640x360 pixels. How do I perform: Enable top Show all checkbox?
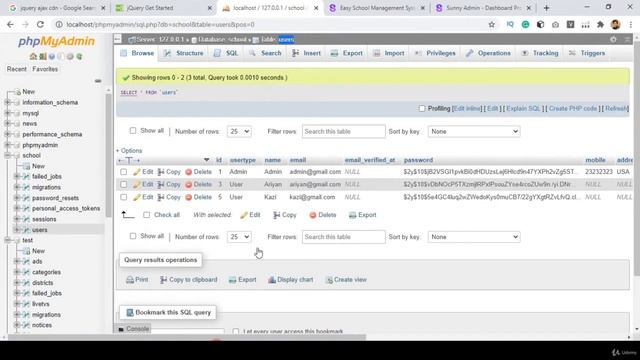pos(133,131)
